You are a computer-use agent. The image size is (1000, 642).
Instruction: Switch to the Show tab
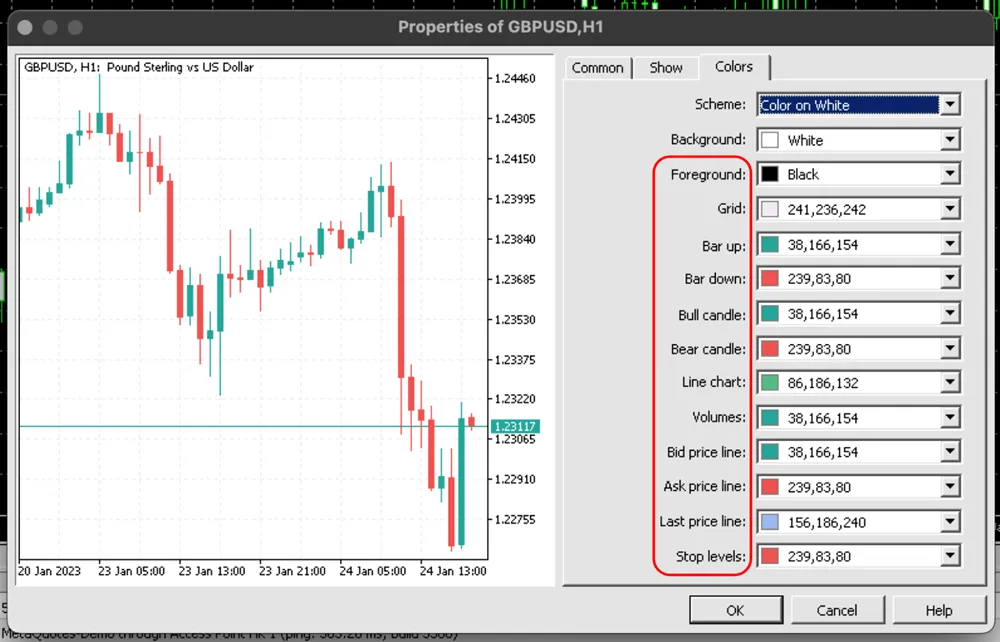[x=666, y=68]
